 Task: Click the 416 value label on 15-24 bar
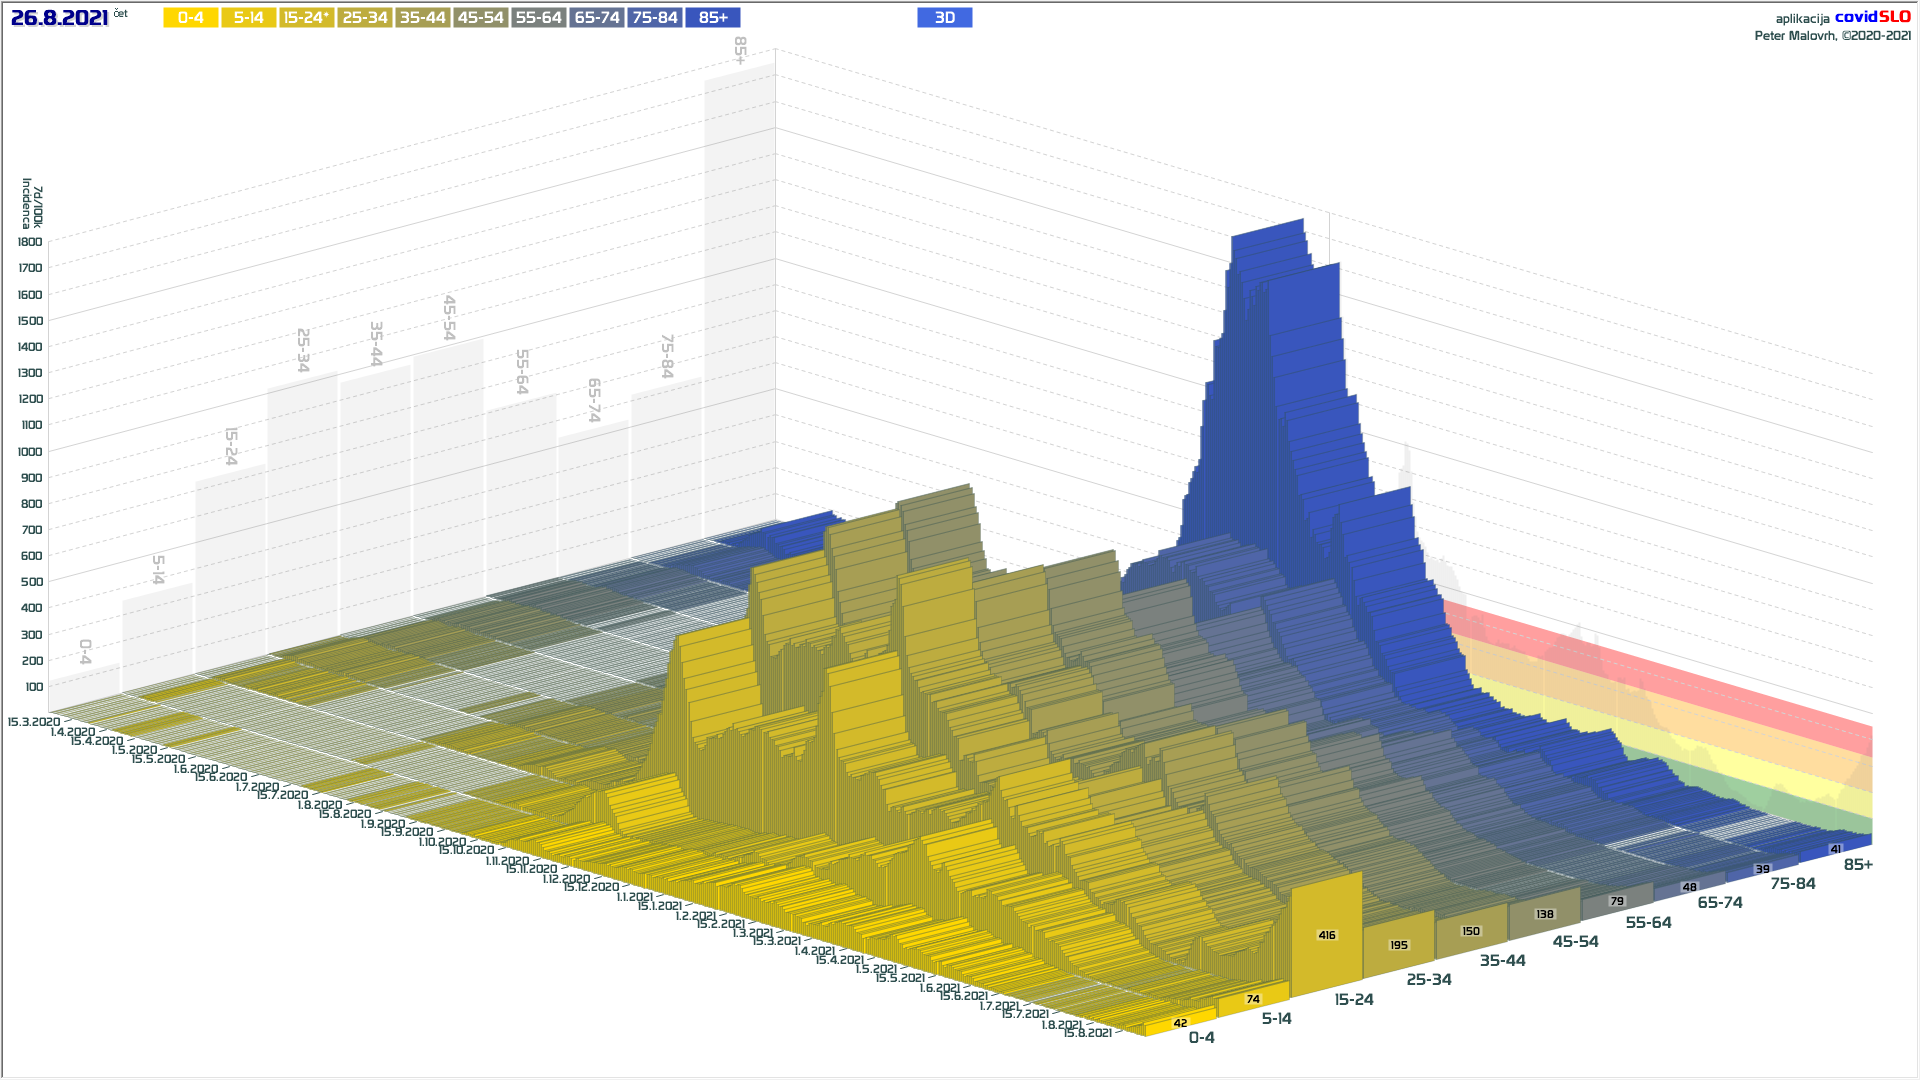(x=1327, y=936)
